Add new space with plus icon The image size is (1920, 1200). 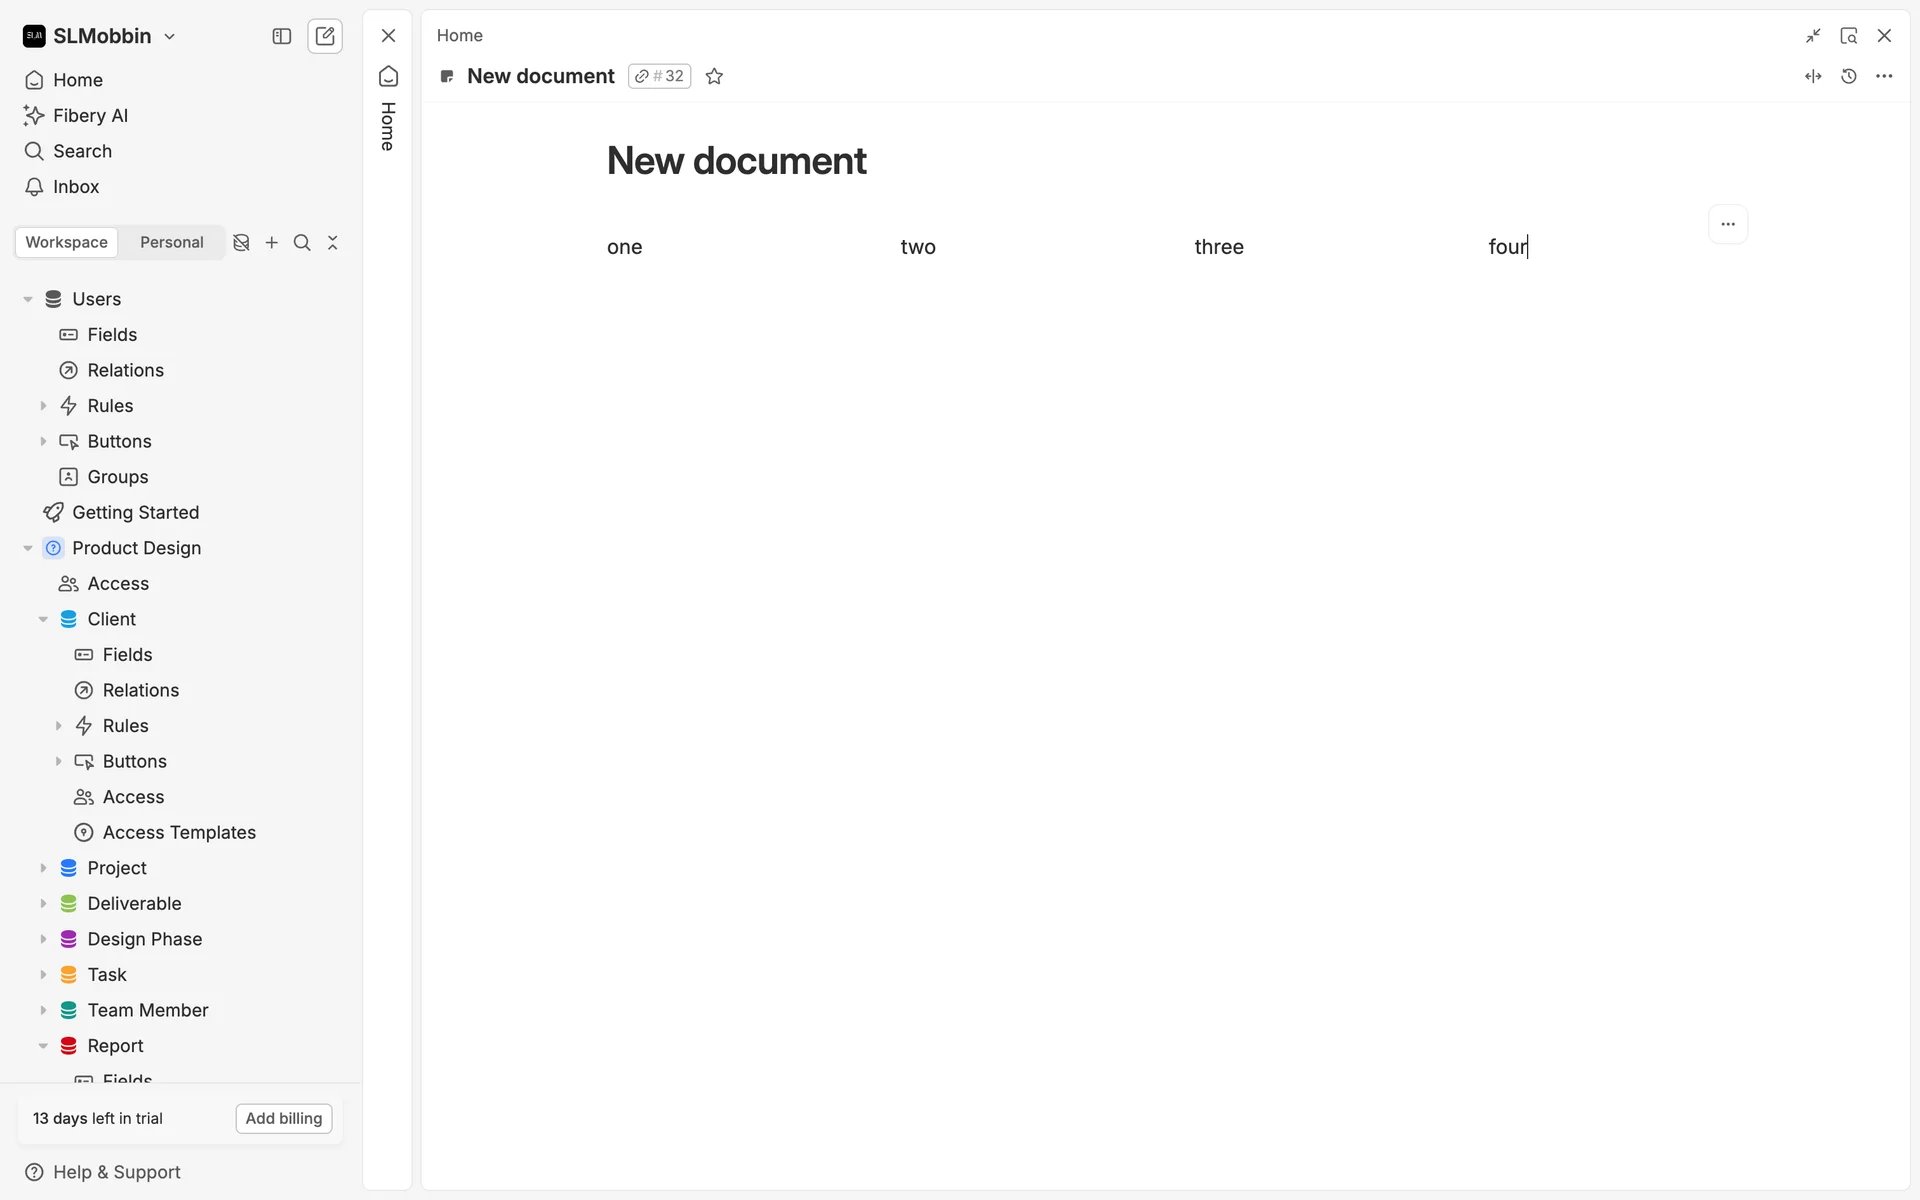coord(271,242)
